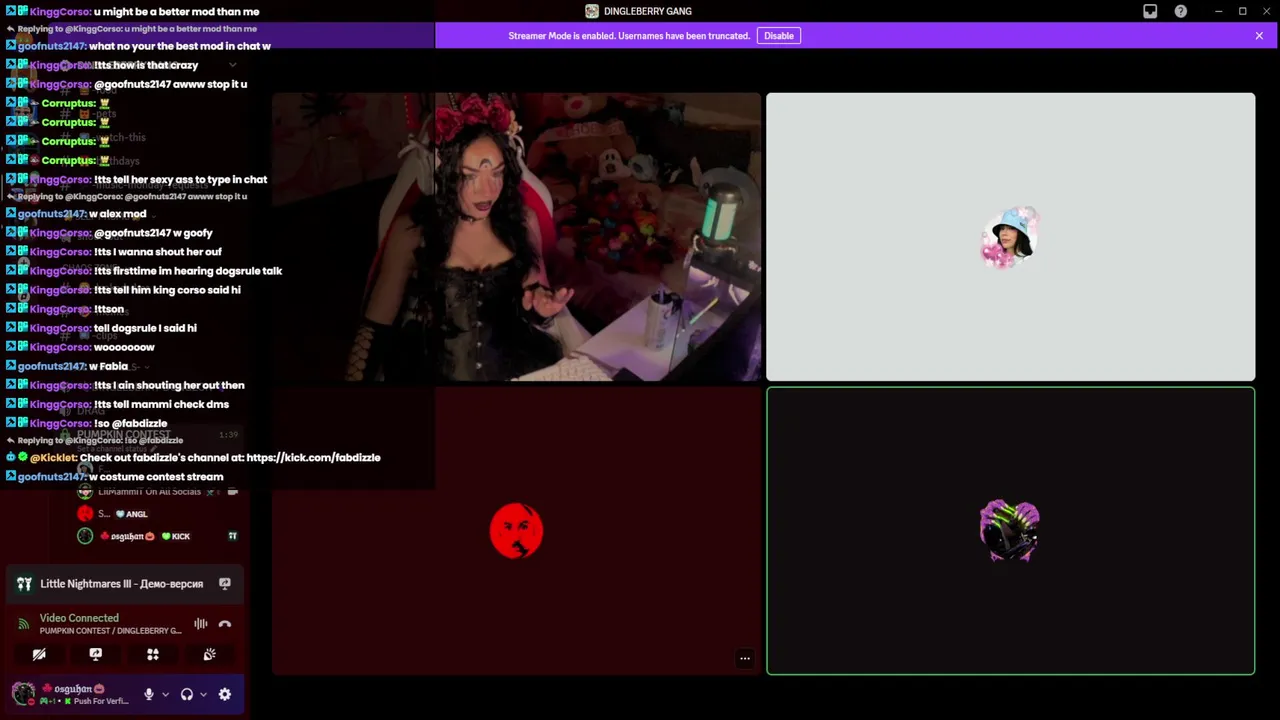Viewport: 1280px width, 720px height.
Task: Disconnect from voice using the hang-up icon
Action: click(225, 624)
